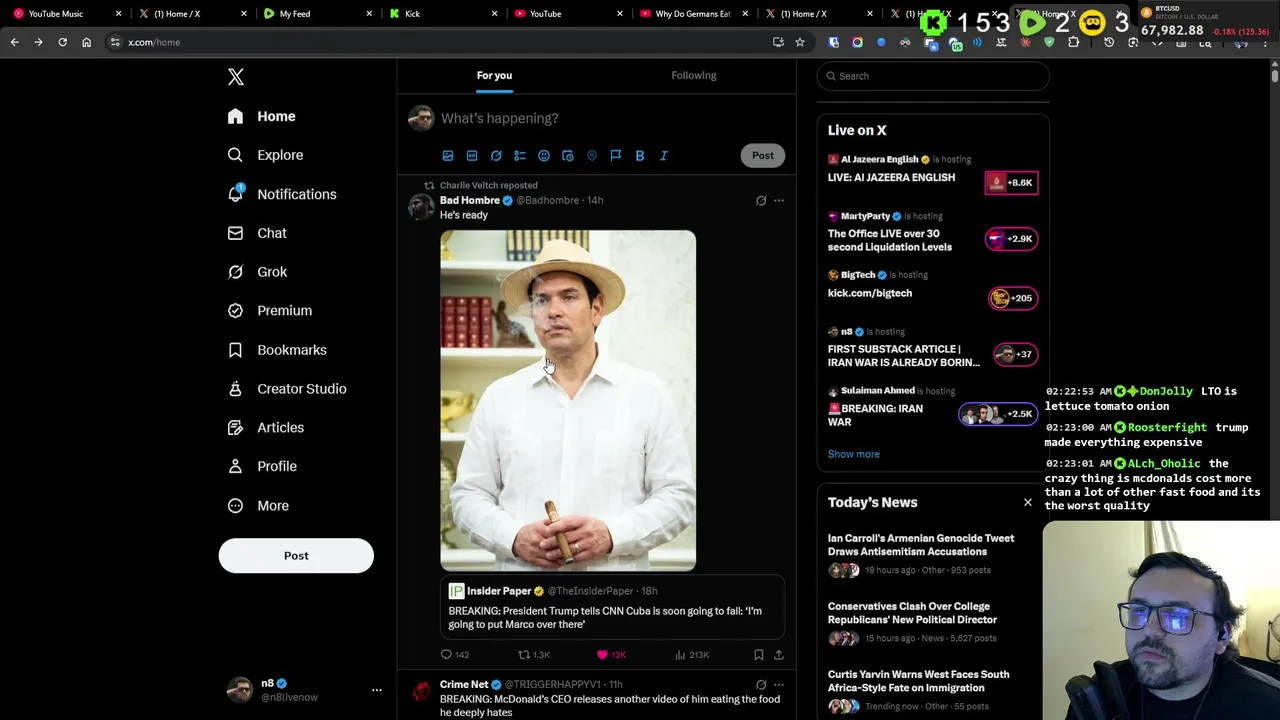Switch to the For you tab
This screenshot has height=720, width=1280.
[x=494, y=75]
